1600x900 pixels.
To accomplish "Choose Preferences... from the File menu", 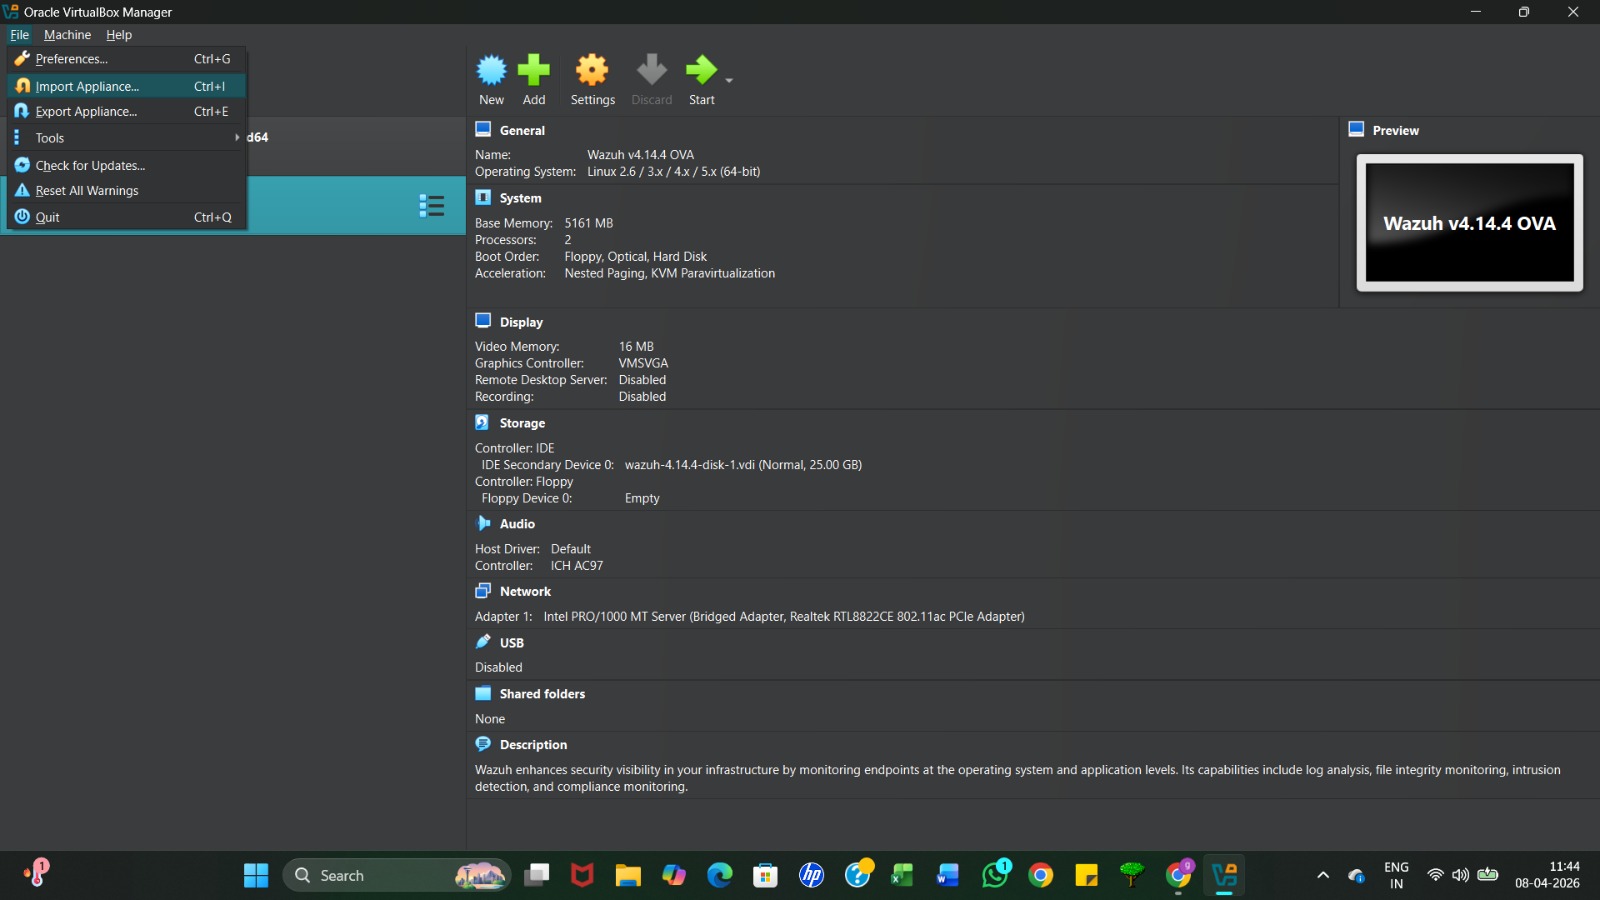I will point(126,59).
